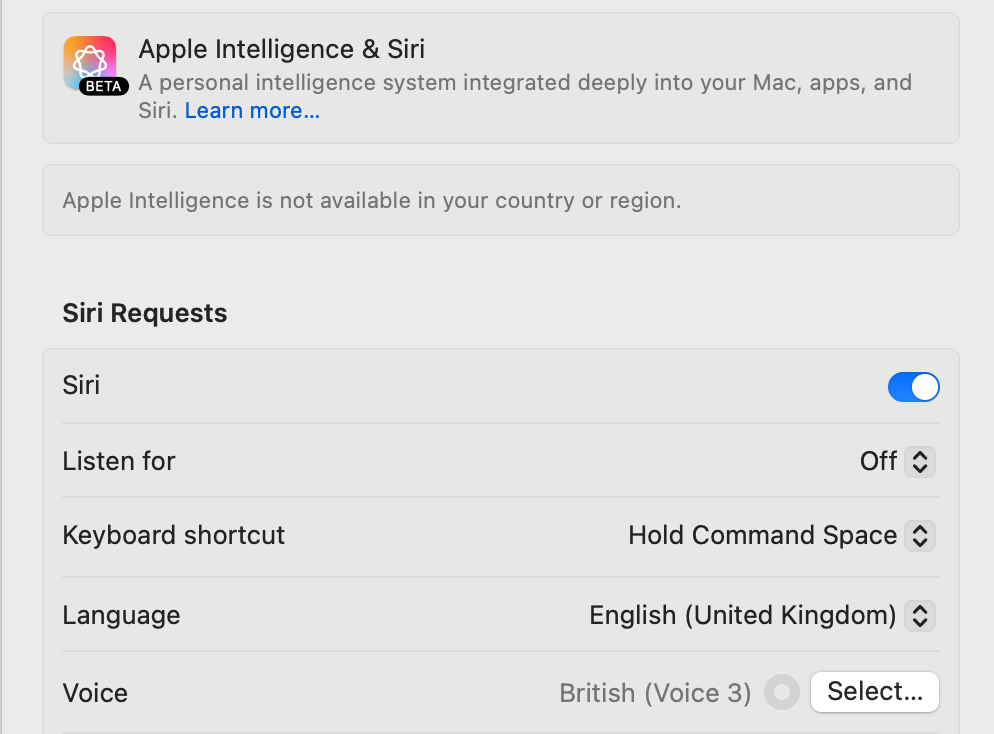
Task: Click the Hold Command Space value
Action: (x=763, y=536)
